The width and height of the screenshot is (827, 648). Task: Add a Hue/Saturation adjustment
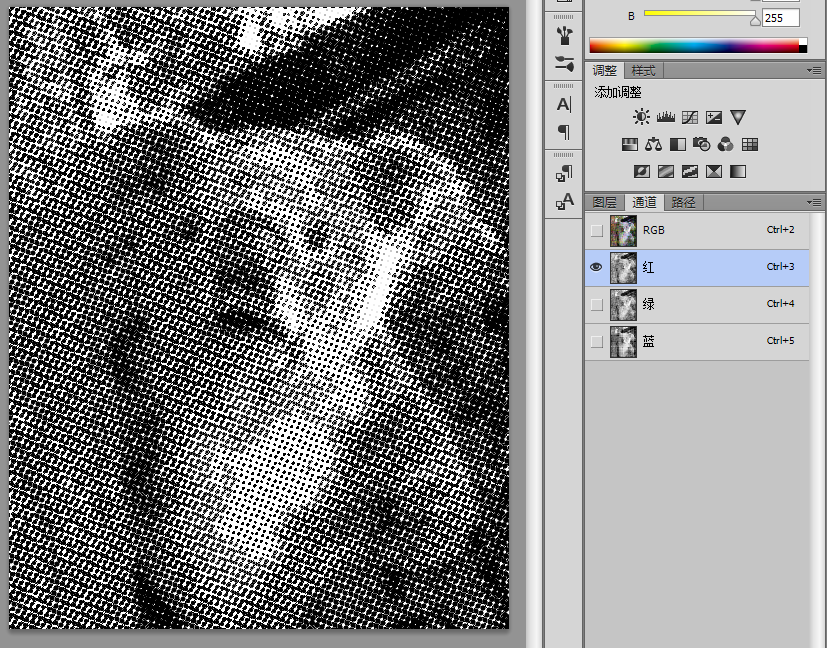pos(630,144)
